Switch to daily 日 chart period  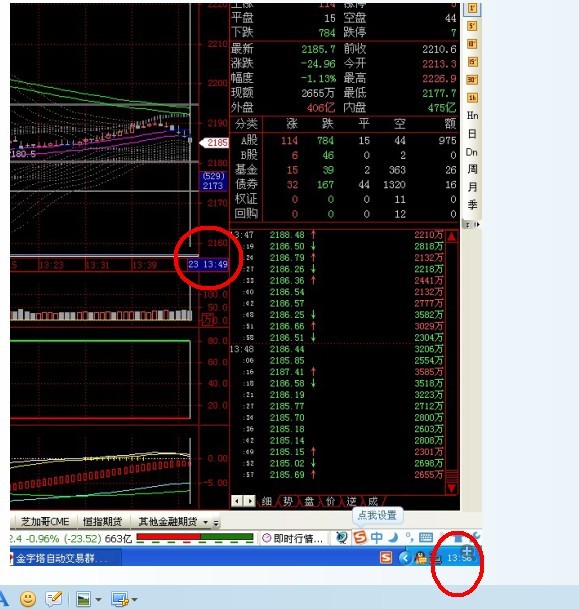472,134
